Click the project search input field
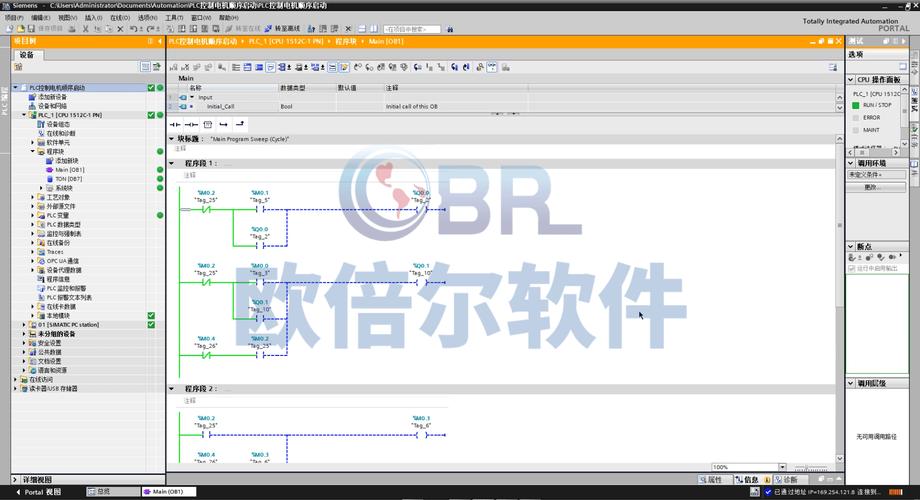The width and height of the screenshot is (920, 500). point(412,29)
